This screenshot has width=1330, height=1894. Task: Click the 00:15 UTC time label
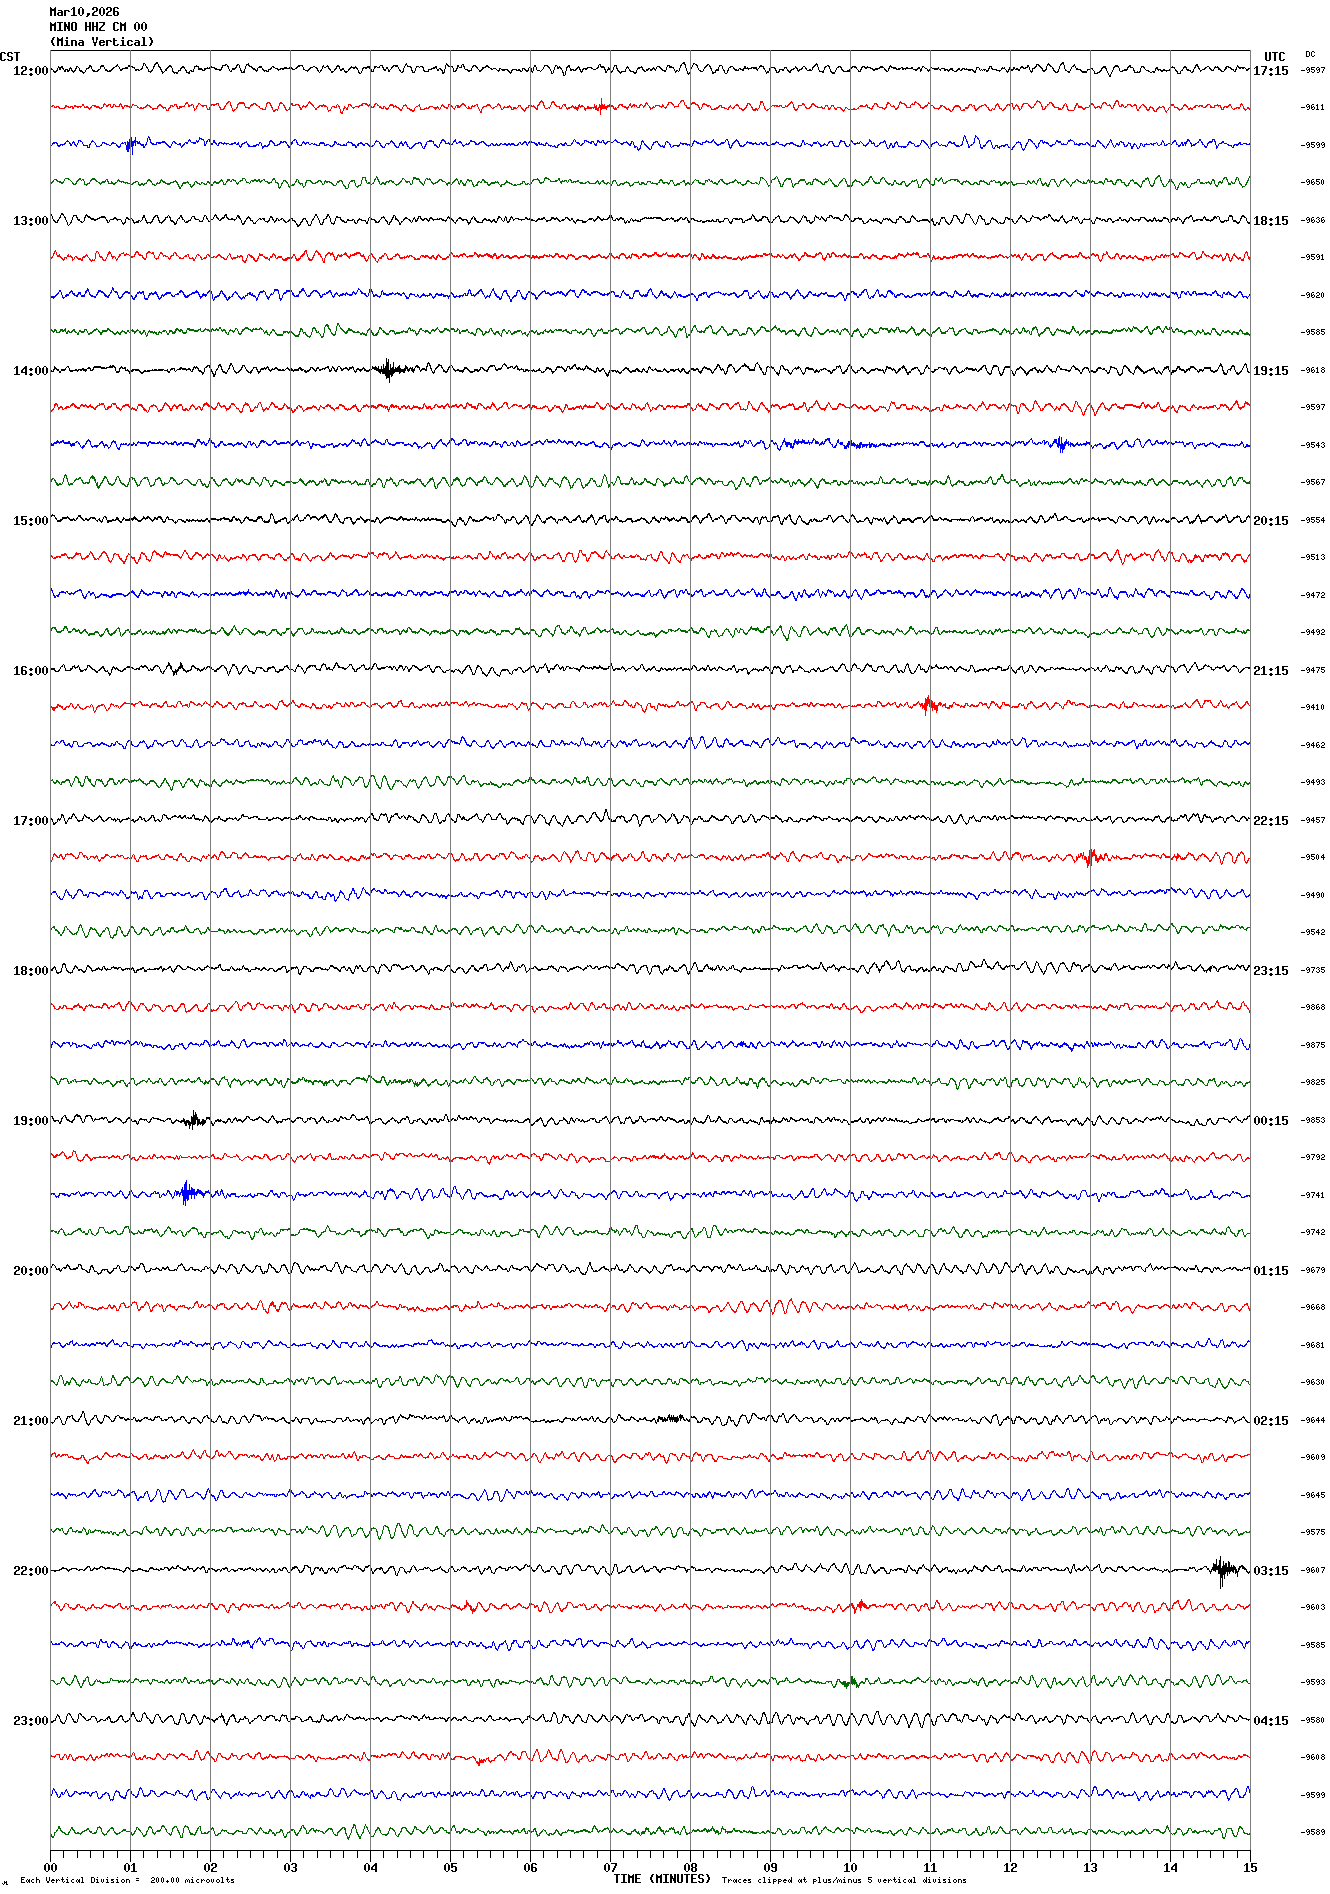[x=1270, y=1121]
